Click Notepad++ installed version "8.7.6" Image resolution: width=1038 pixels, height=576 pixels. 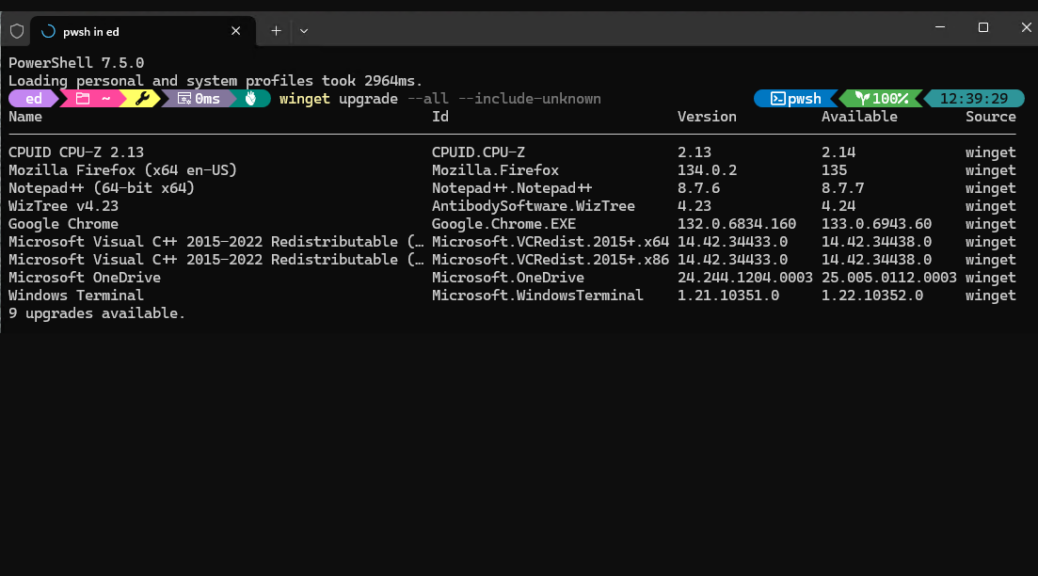(698, 188)
